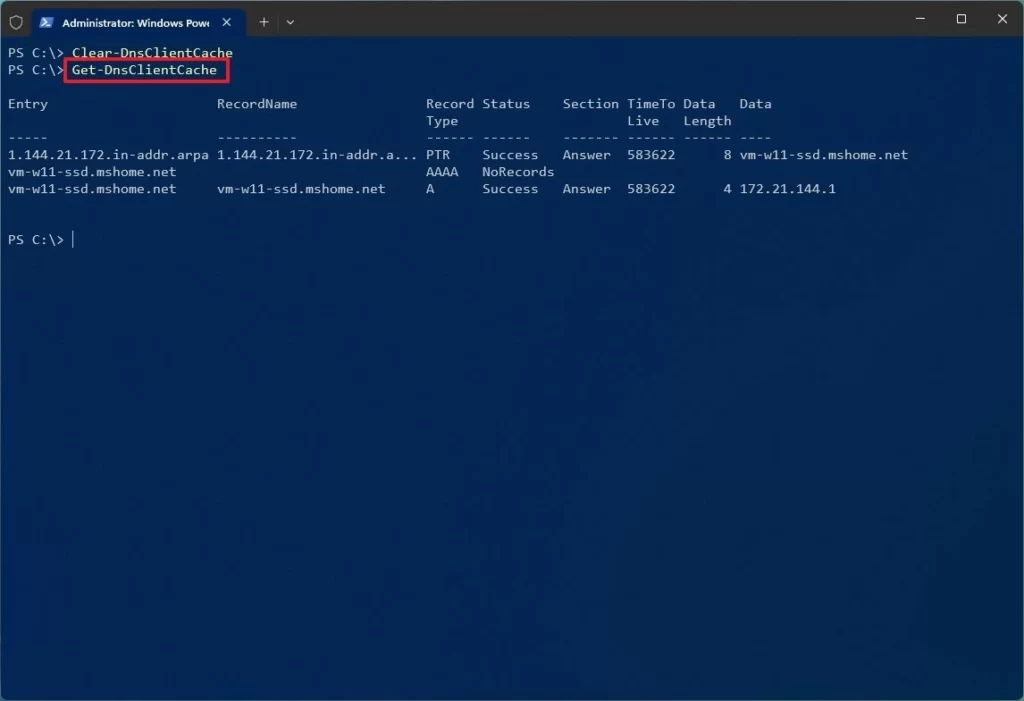Maximize the terminal window
The height and width of the screenshot is (701, 1024).
(961, 19)
